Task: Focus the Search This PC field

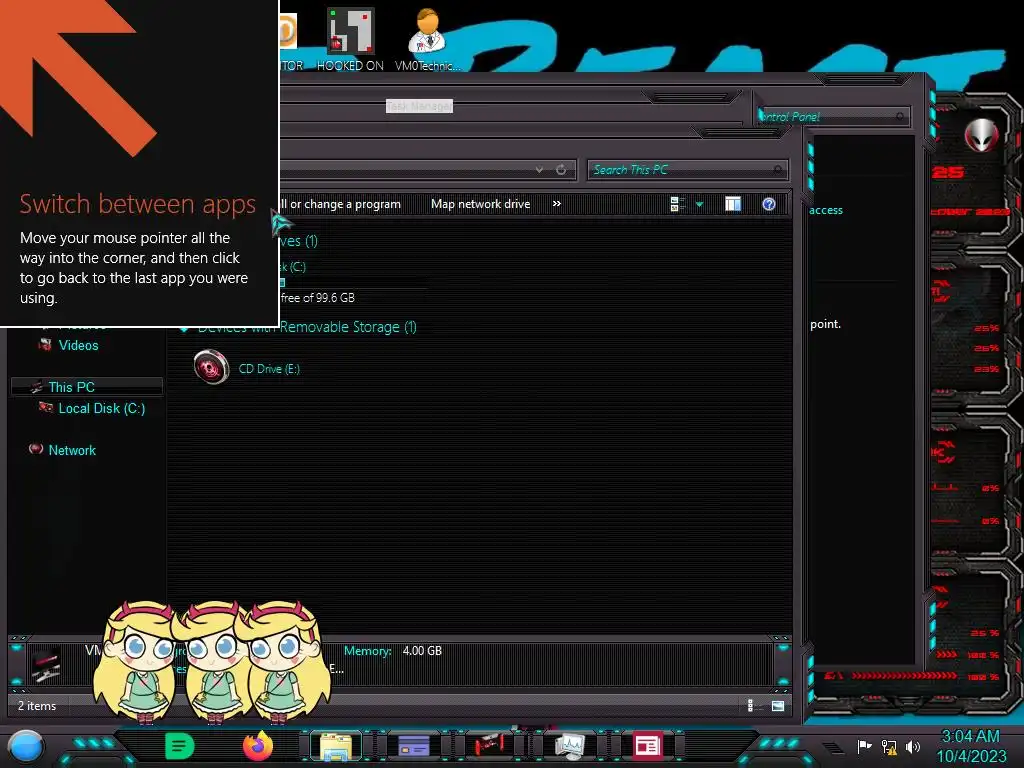Action: pos(687,170)
